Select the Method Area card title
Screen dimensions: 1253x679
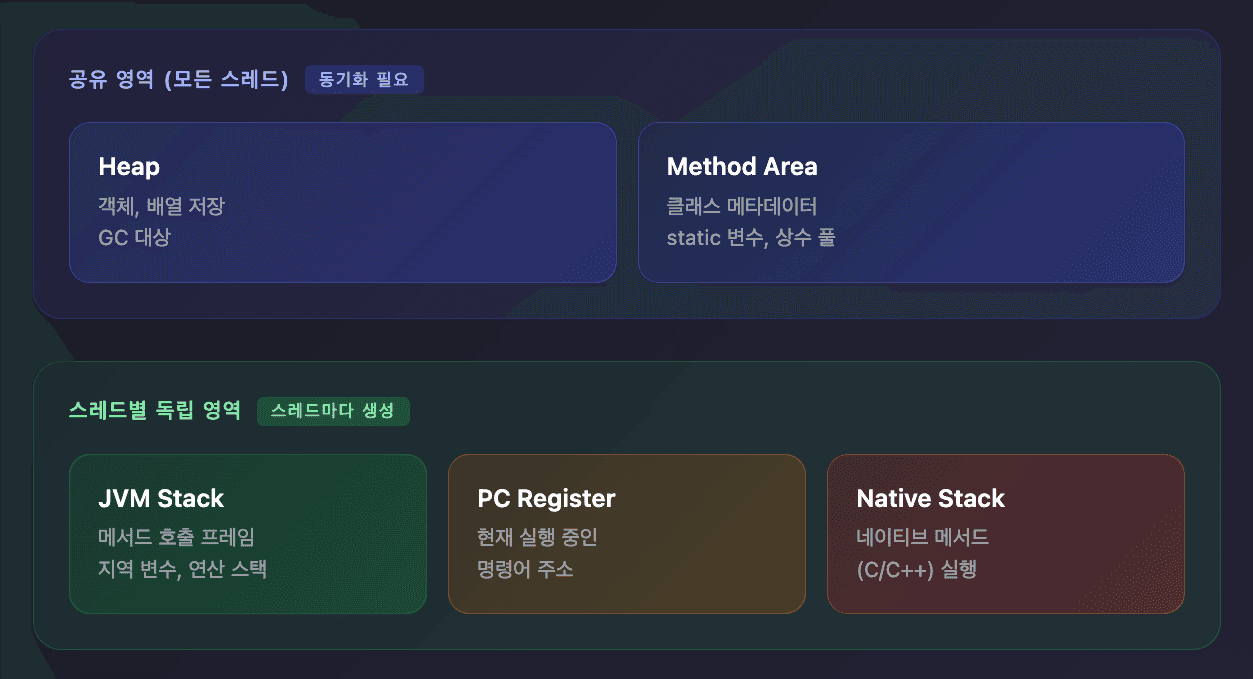[x=741, y=167]
